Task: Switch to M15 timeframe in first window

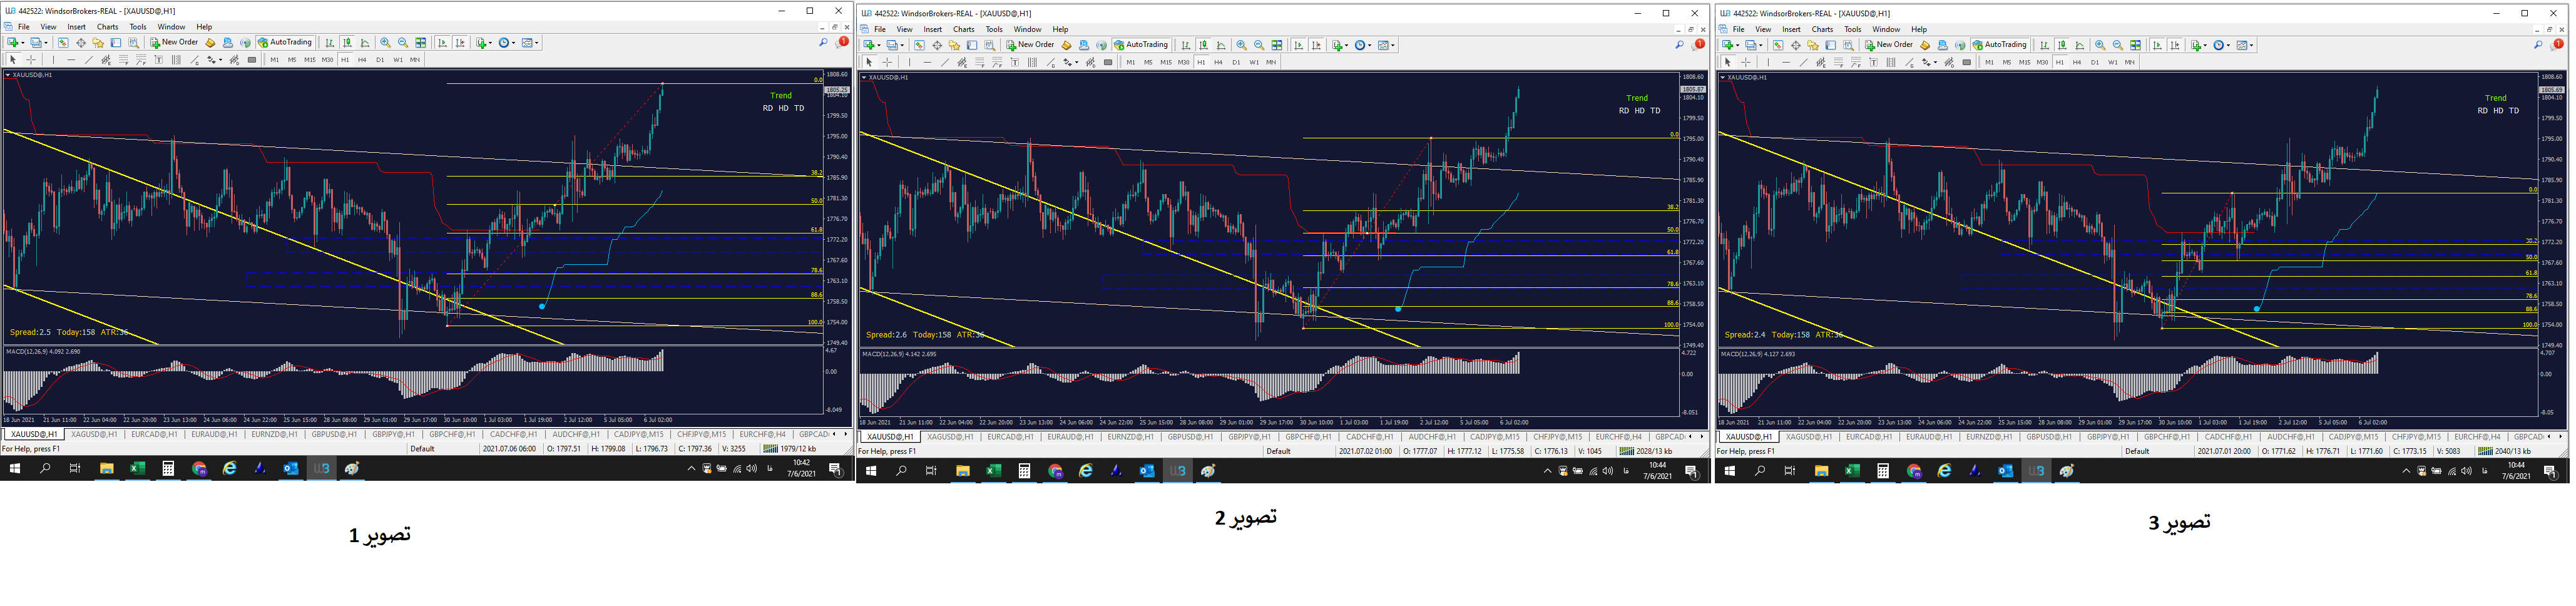Action: 310,60
